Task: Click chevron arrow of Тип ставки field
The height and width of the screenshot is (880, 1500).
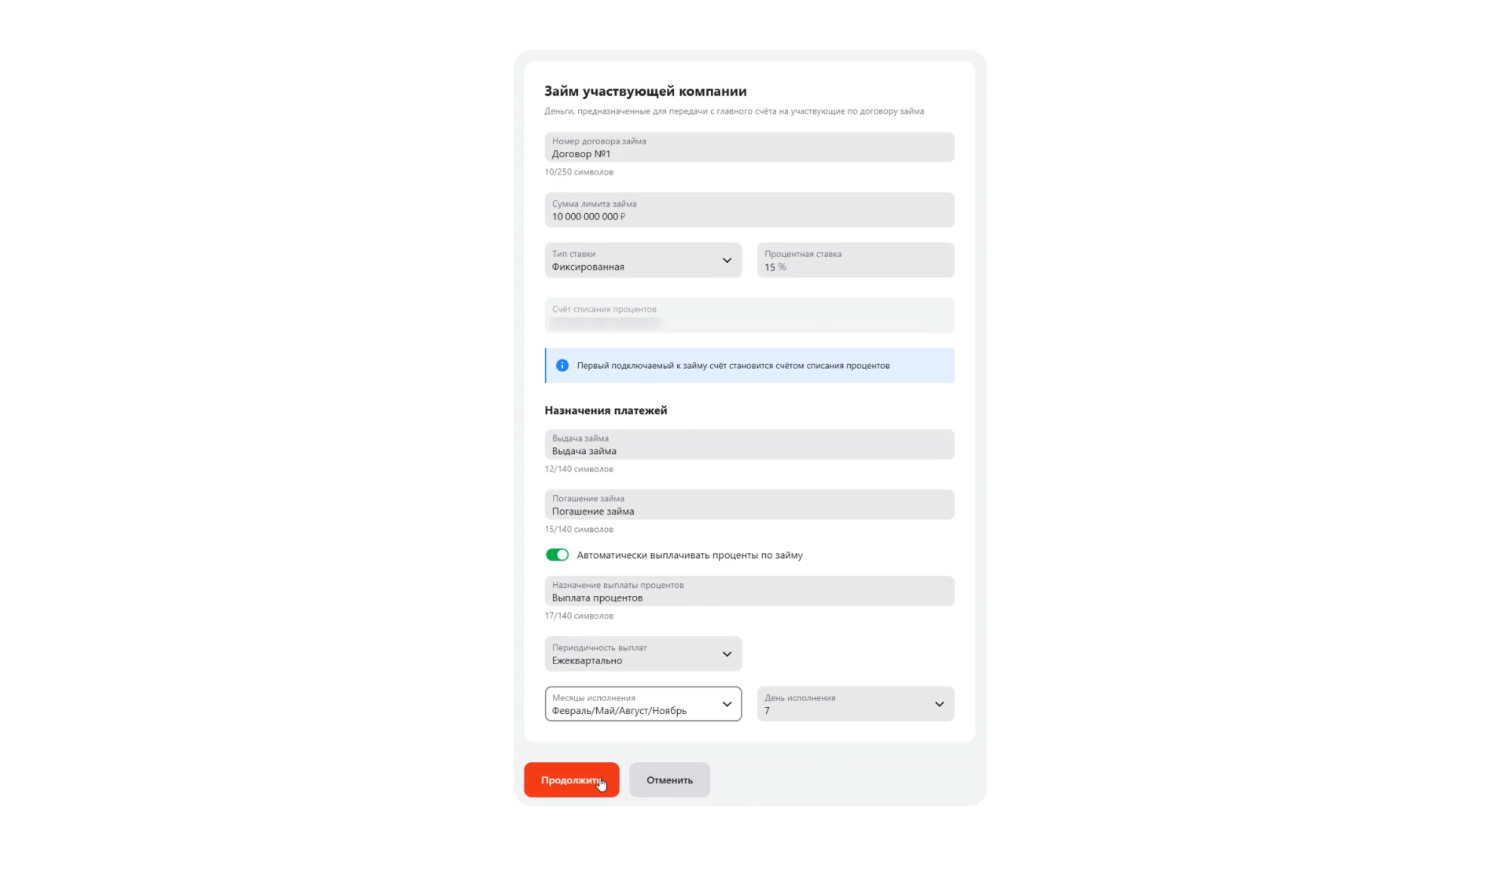Action: pyautogui.click(x=727, y=260)
